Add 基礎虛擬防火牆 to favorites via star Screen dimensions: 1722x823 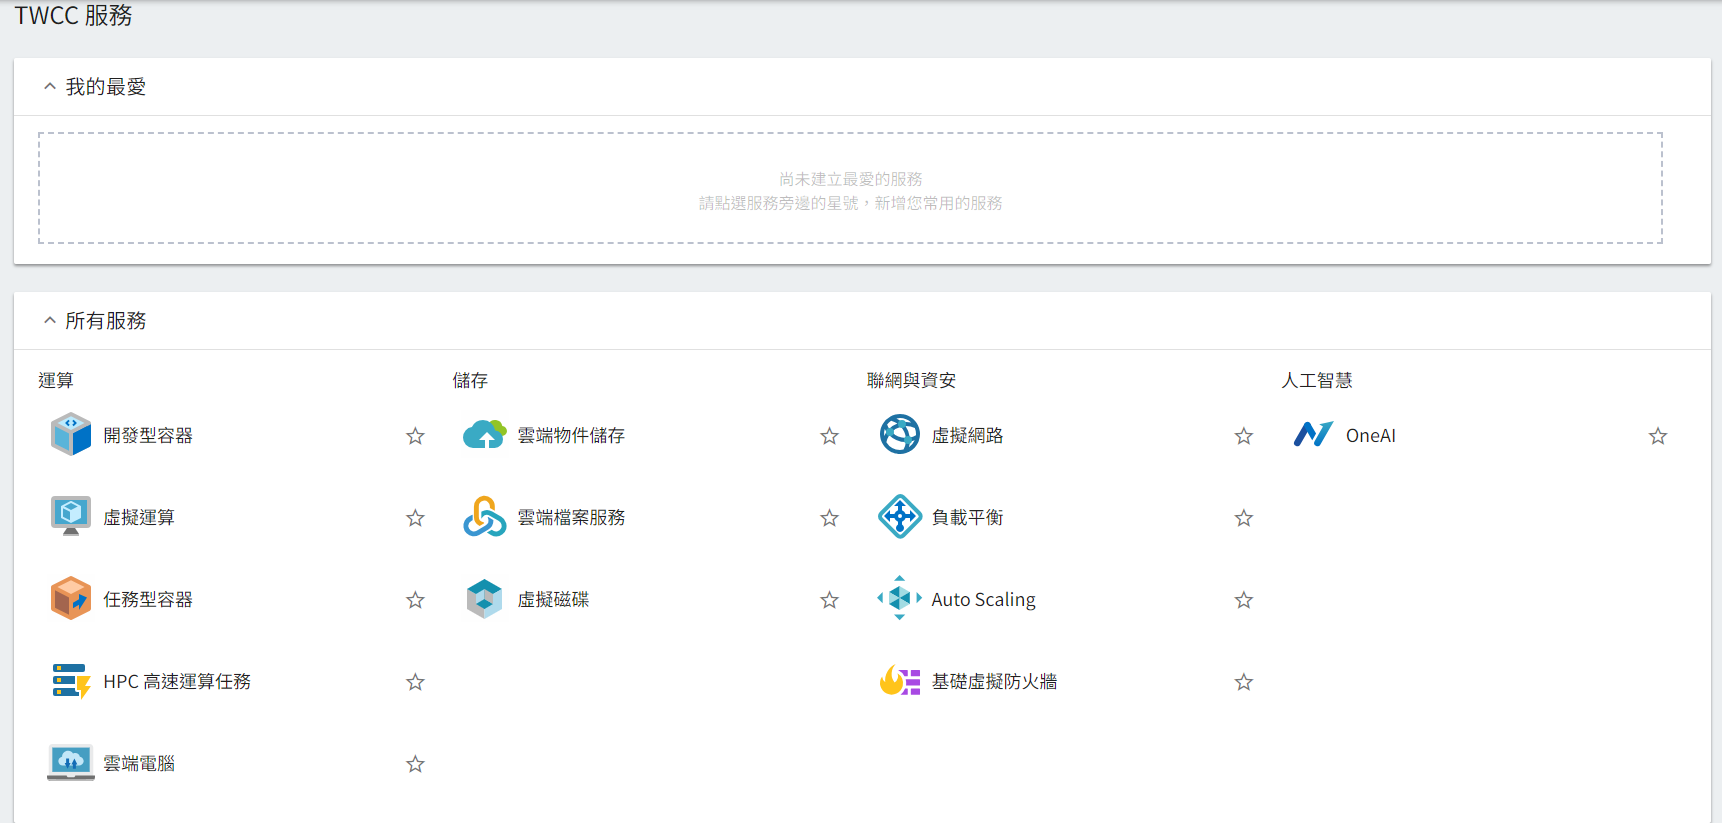(1243, 682)
